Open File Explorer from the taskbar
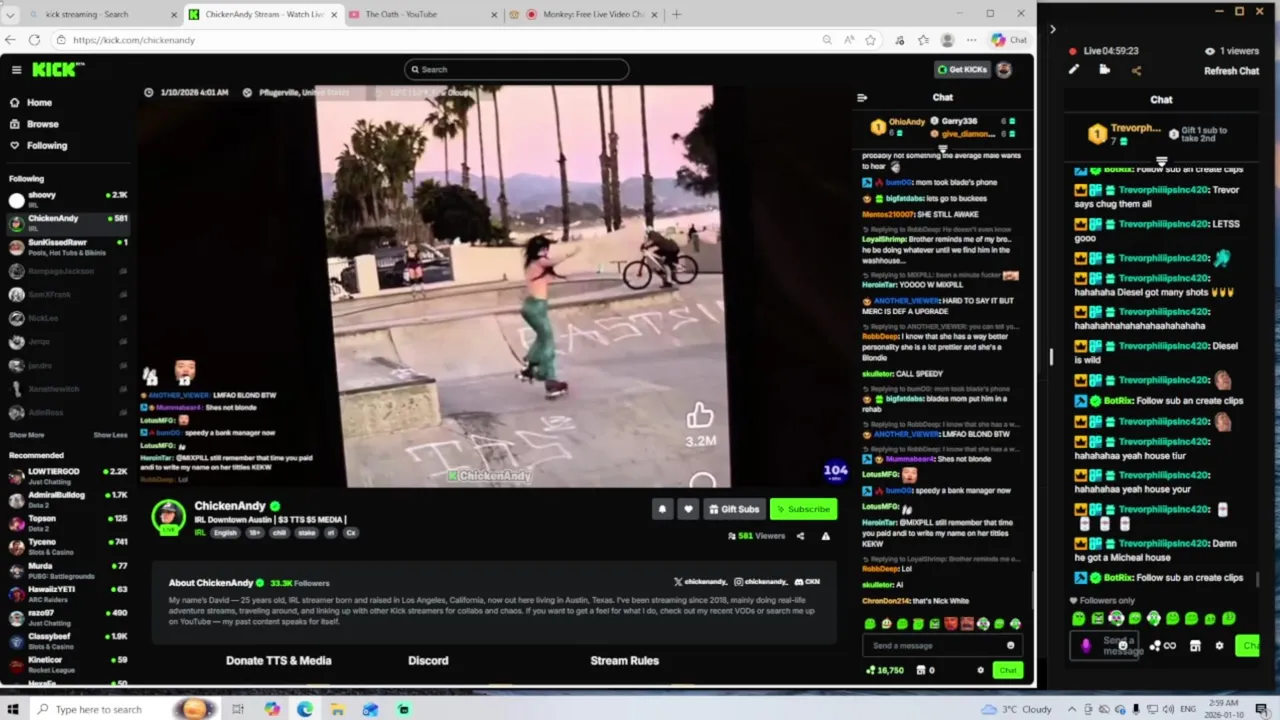Screen dimensions: 1280x720 (338, 709)
